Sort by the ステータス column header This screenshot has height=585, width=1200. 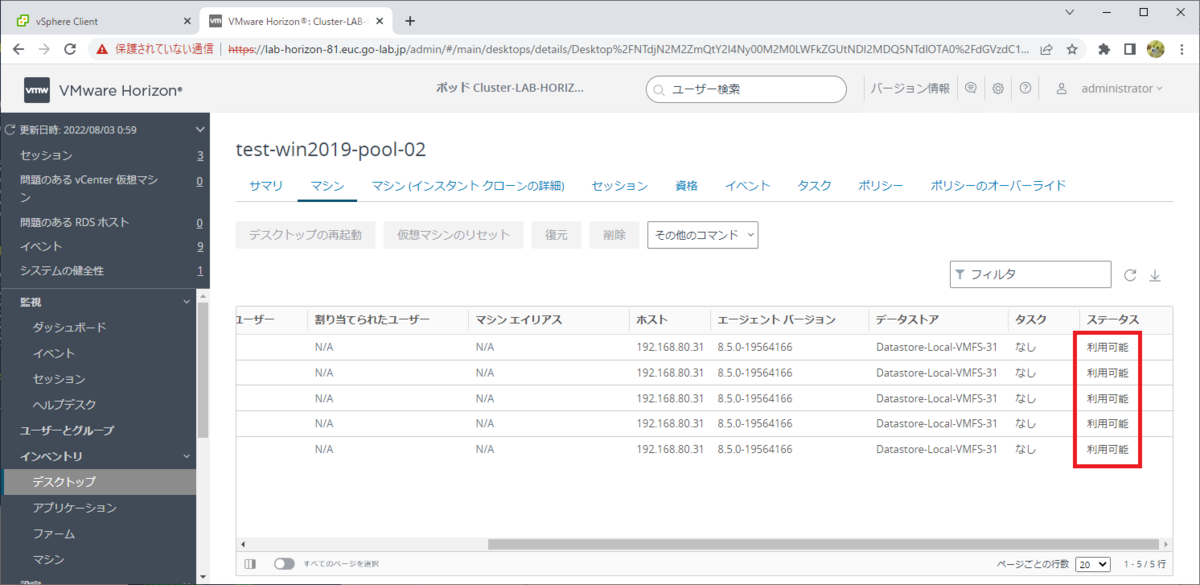point(1113,320)
